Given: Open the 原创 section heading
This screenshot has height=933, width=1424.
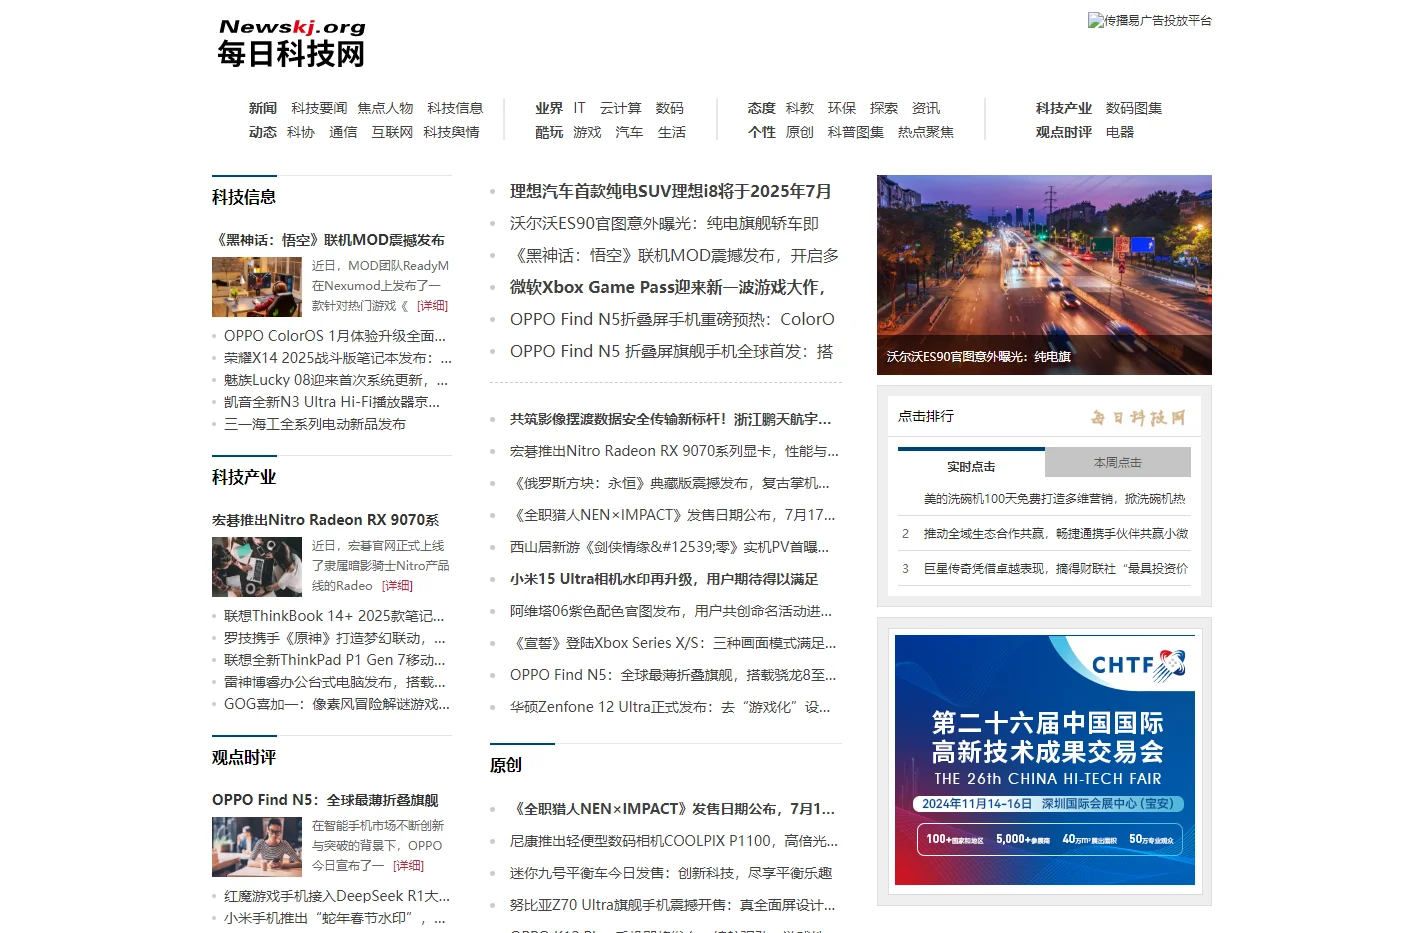Looking at the screenshot, I should (x=506, y=765).
